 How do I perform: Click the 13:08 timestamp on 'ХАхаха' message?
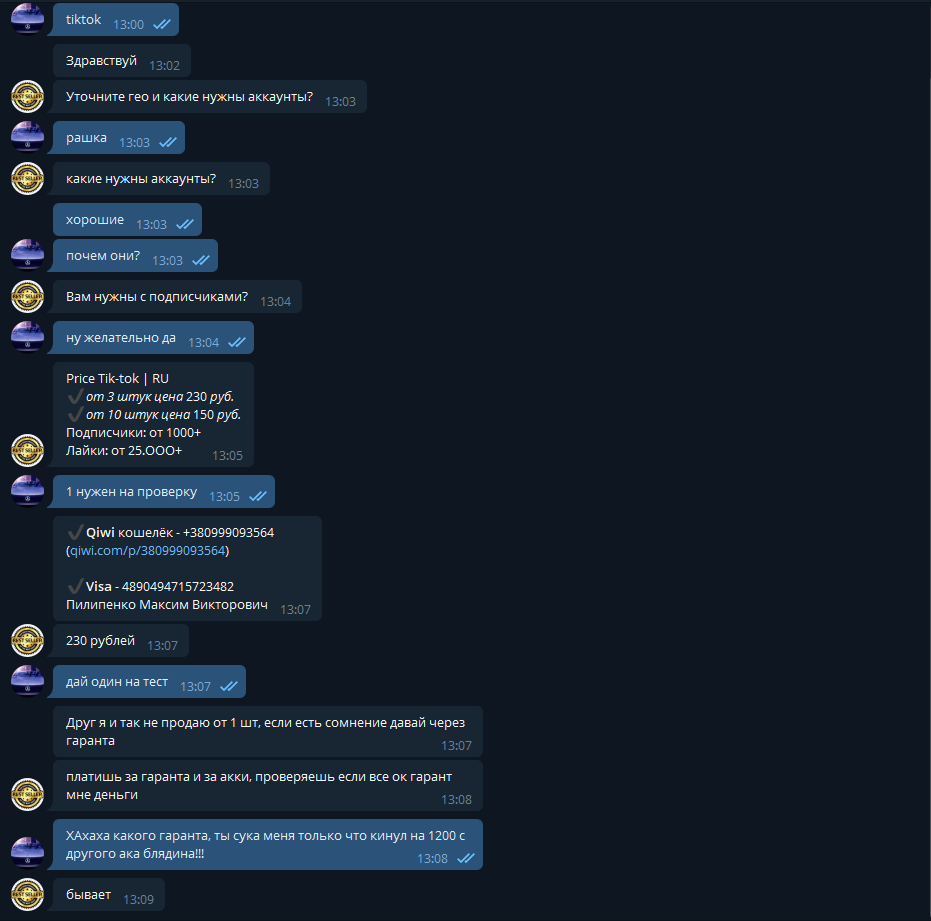click(x=432, y=859)
